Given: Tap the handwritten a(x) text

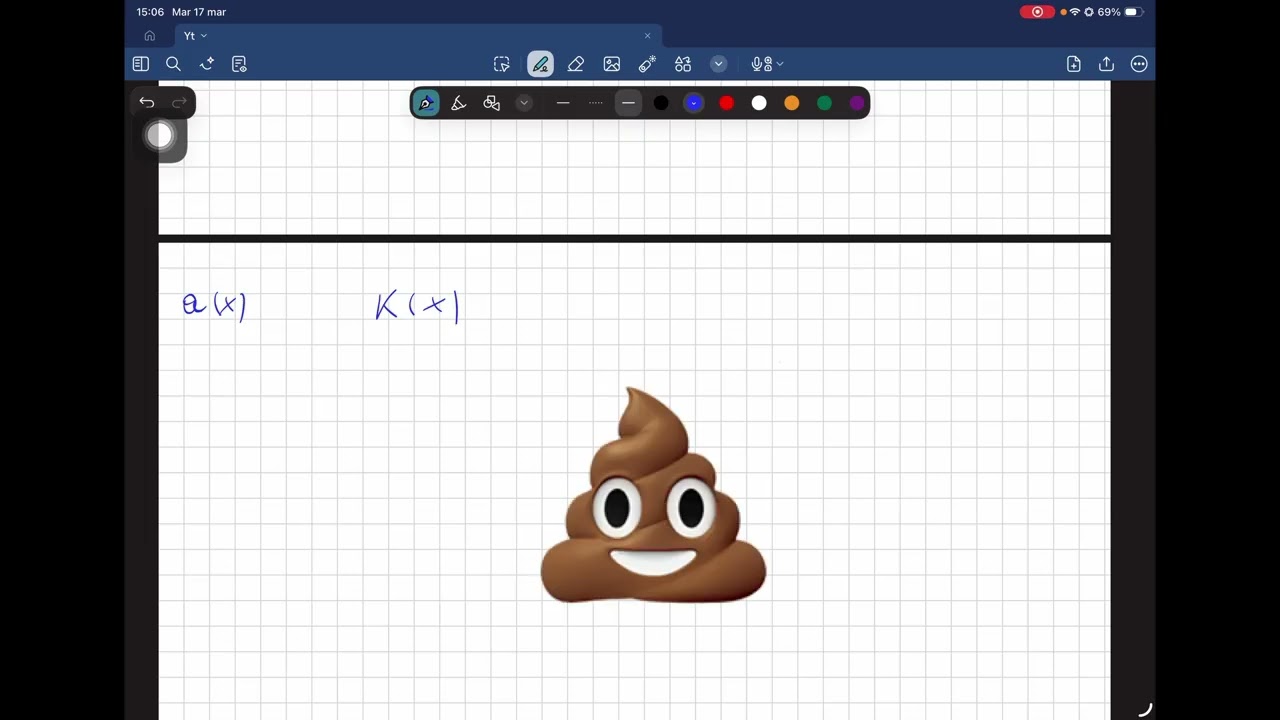Looking at the screenshot, I should pyautogui.click(x=214, y=305).
